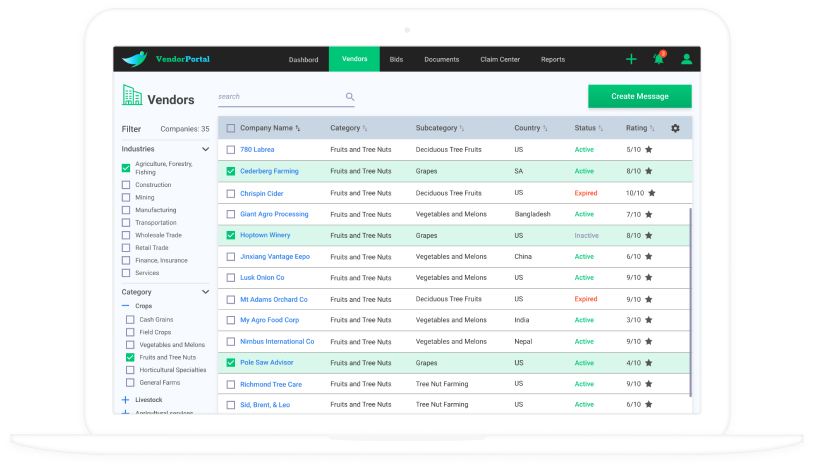Click star rating for Jinxiang Vantage Eepo
814x468 pixels.
coord(648,257)
